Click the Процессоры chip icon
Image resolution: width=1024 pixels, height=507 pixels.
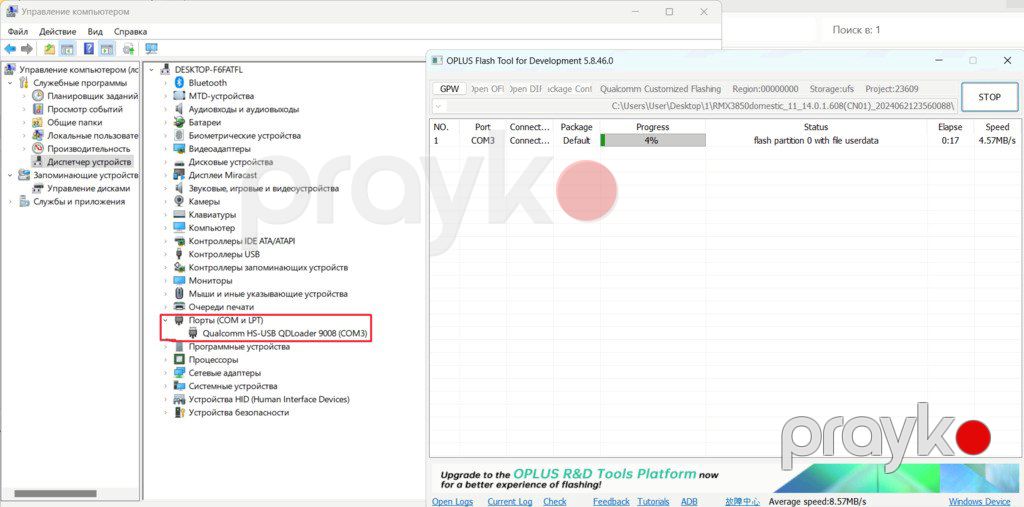coord(180,360)
